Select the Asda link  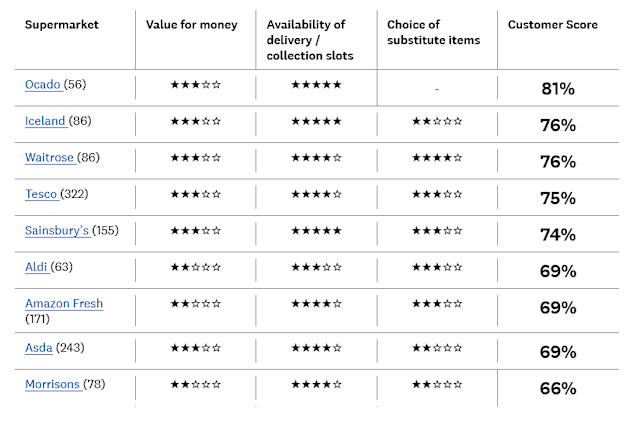[39, 347]
